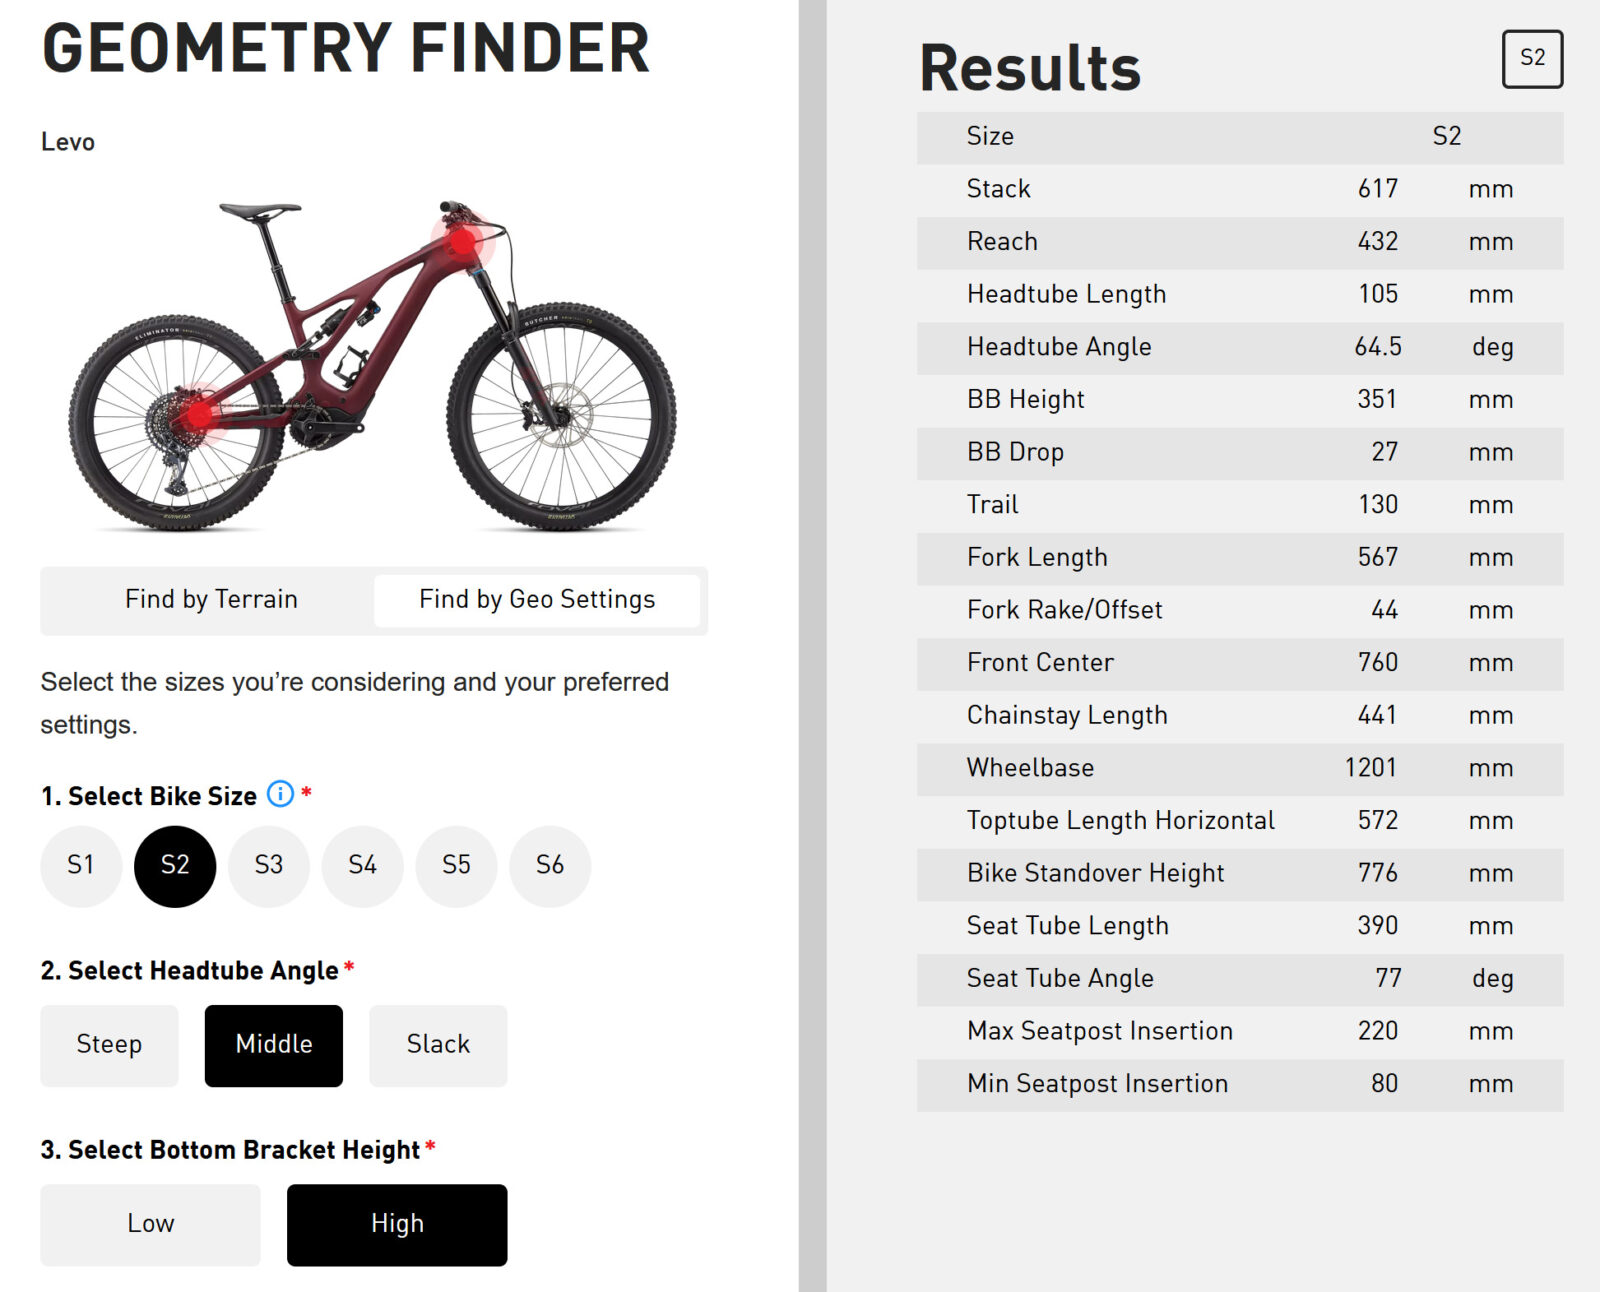Click the Levo bike image
This screenshot has height=1292, width=1600.
pos(372,365)
